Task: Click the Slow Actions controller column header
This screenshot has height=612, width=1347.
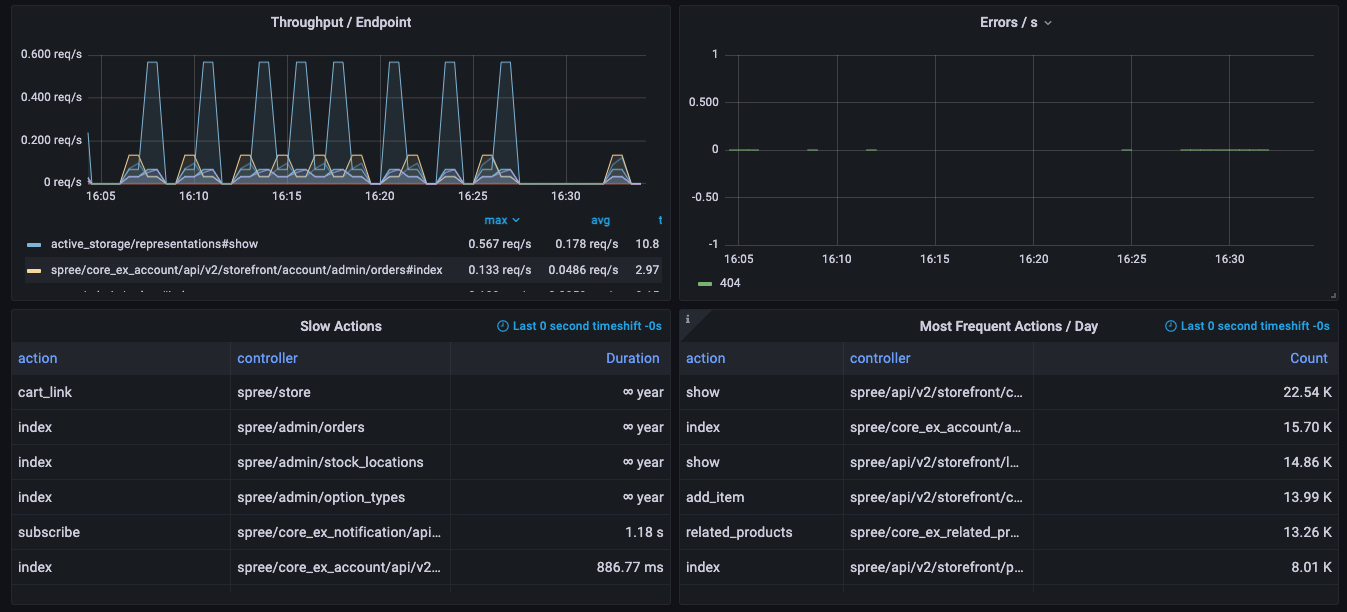Action: tap(267, 358)
